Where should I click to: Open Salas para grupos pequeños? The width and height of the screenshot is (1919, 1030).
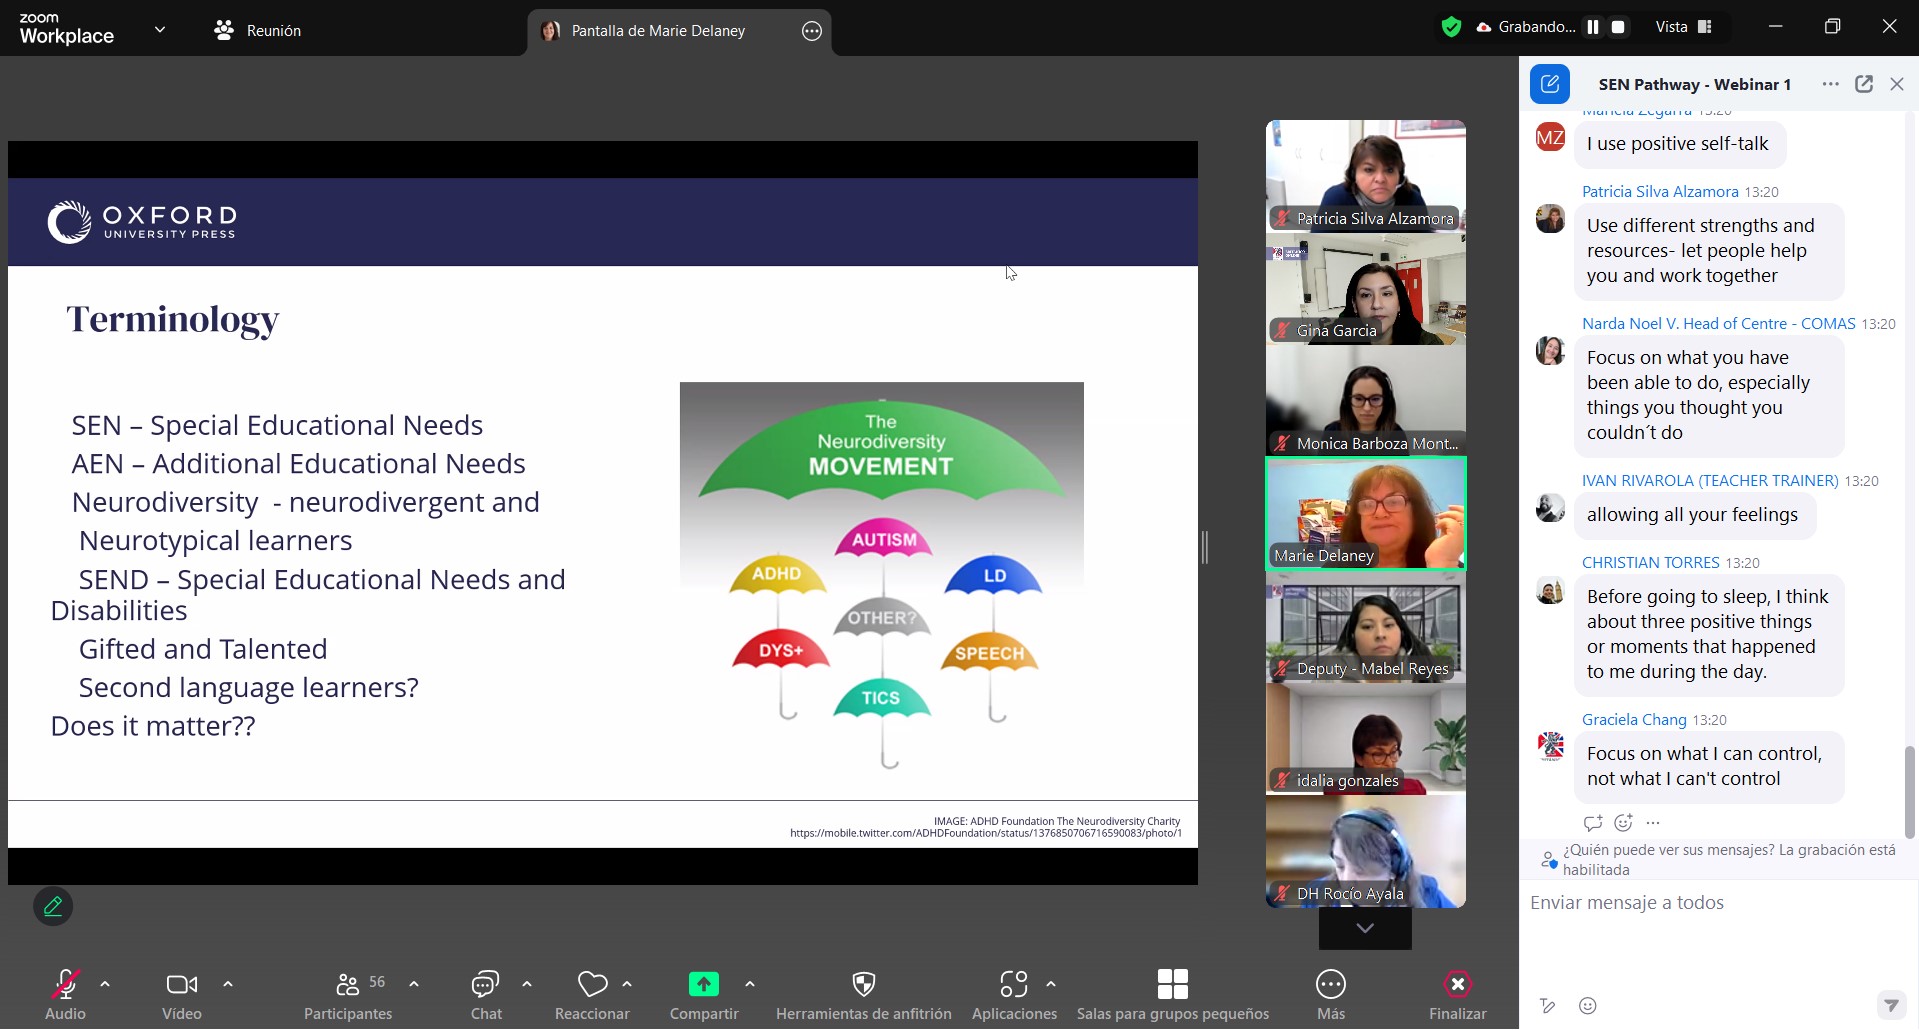coord(1173,994)
